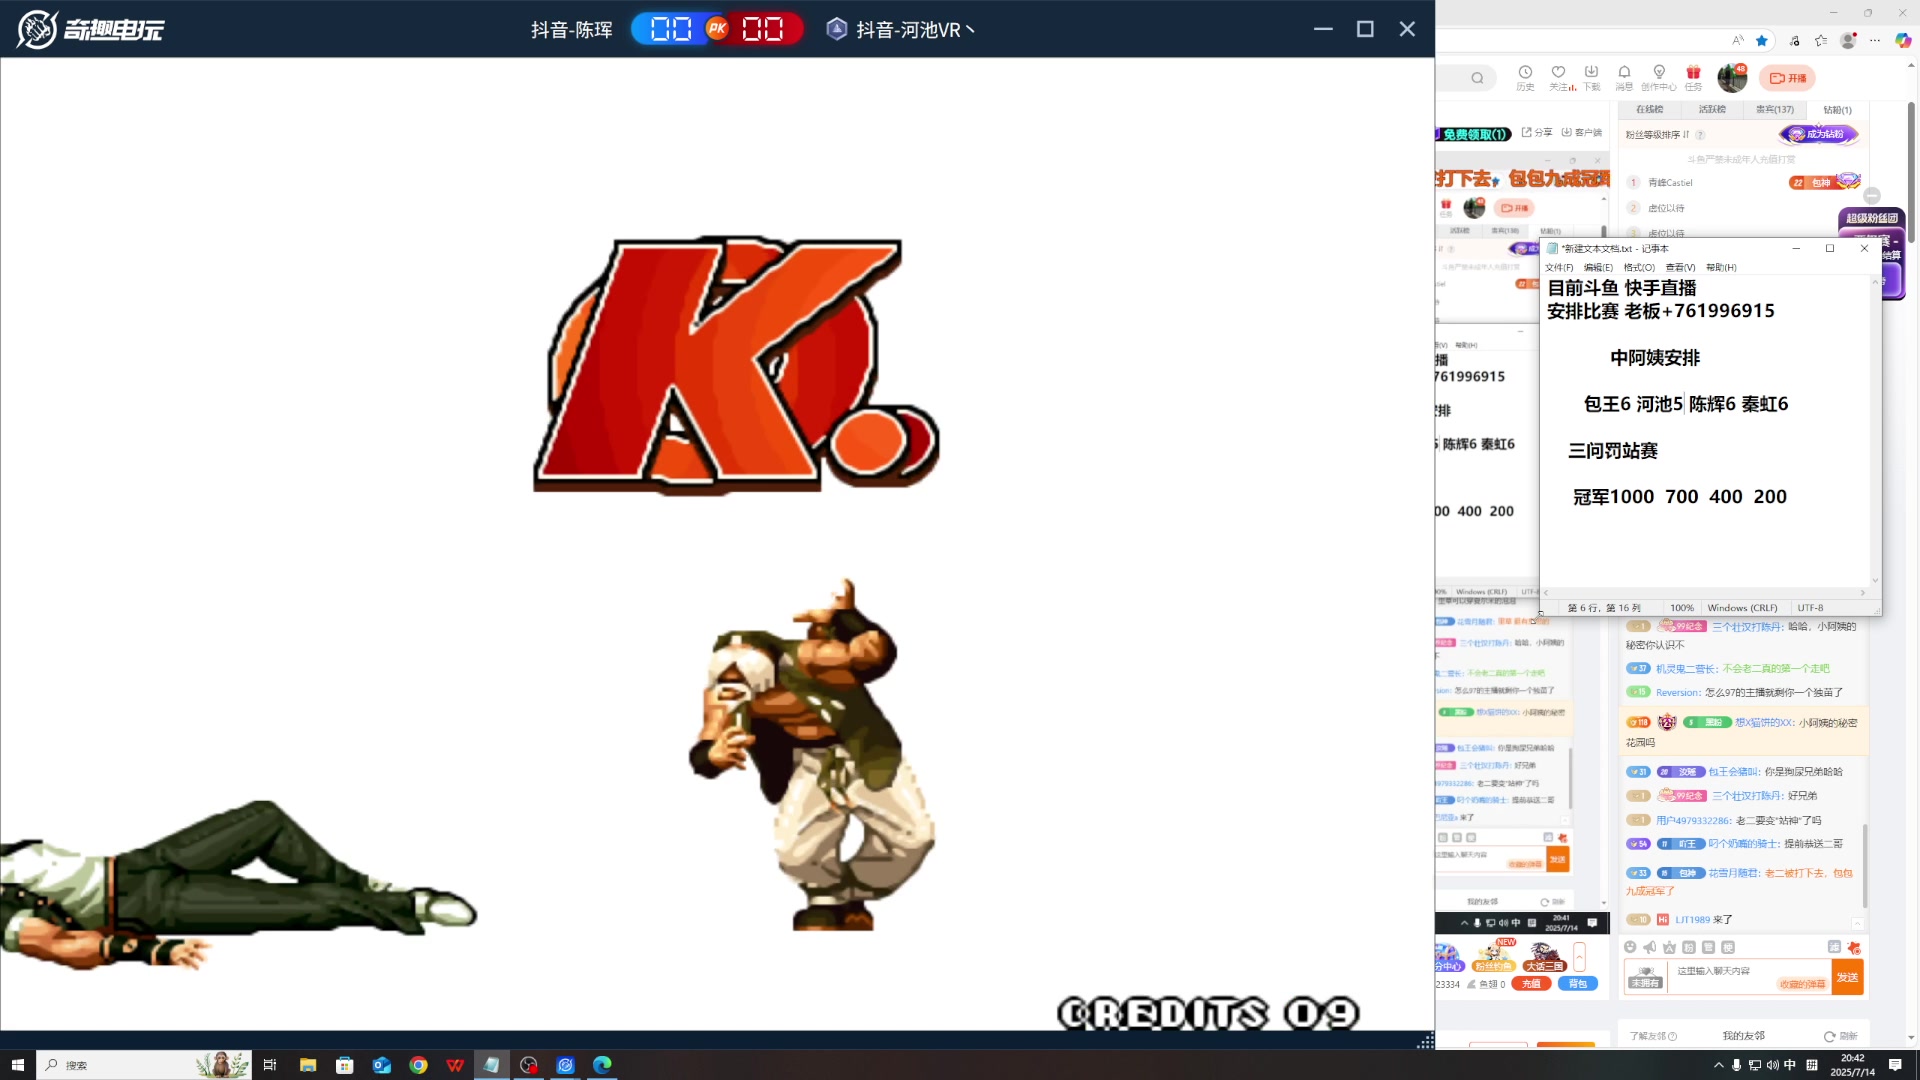
Task: Toggle 粉丝等级排序 sort order
Action: [x=1657, y=134]
